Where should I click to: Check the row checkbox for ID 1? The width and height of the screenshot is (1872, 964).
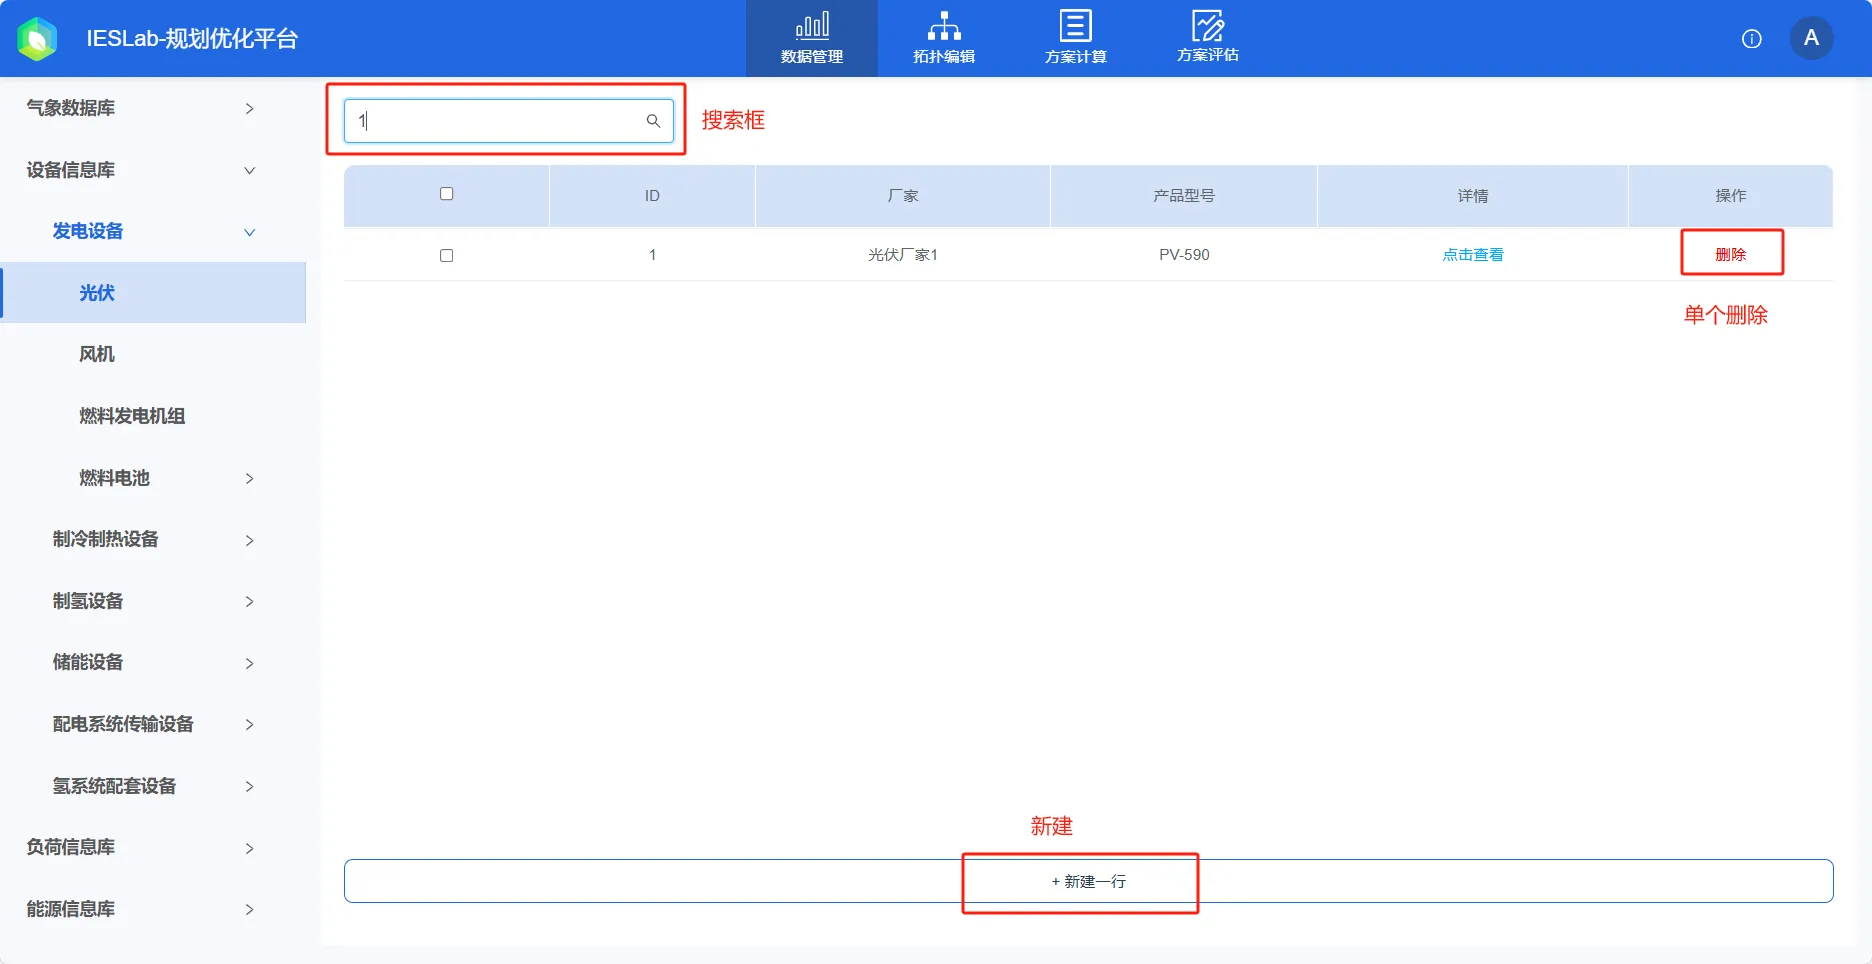tap(447, 256)
